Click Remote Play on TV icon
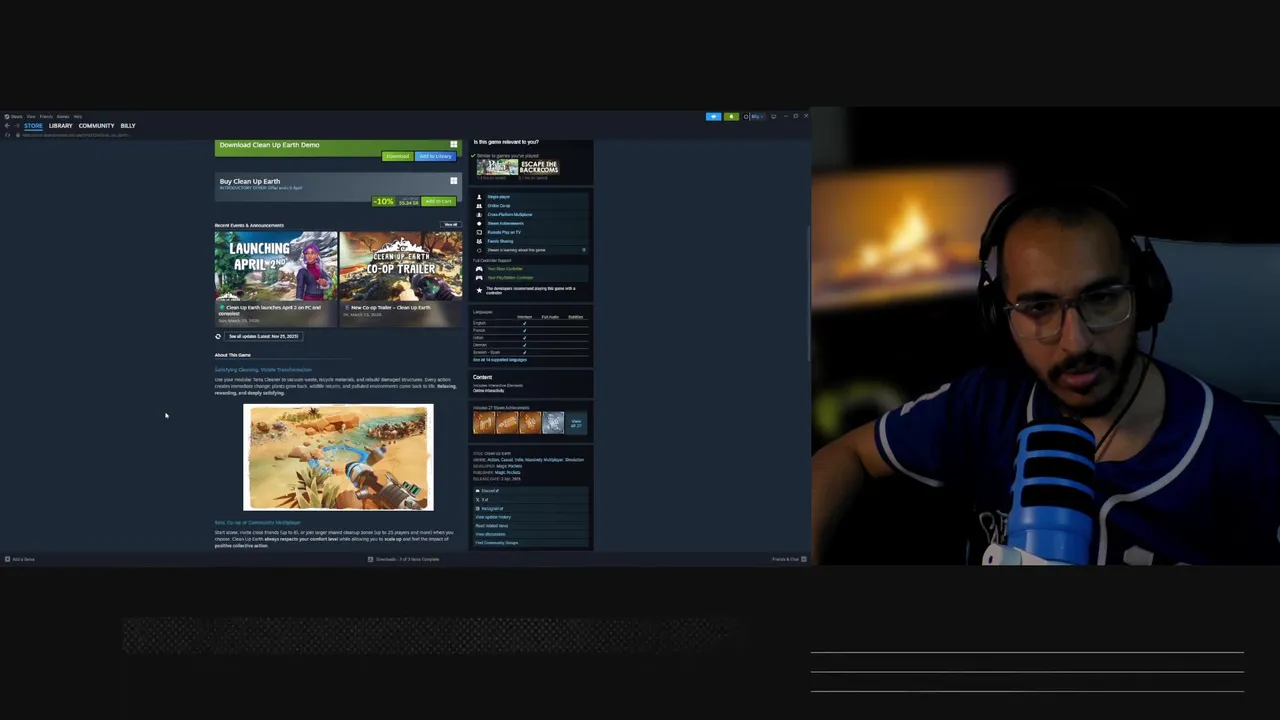Viewport: 1280px width, 720px height. coord(479,232)
